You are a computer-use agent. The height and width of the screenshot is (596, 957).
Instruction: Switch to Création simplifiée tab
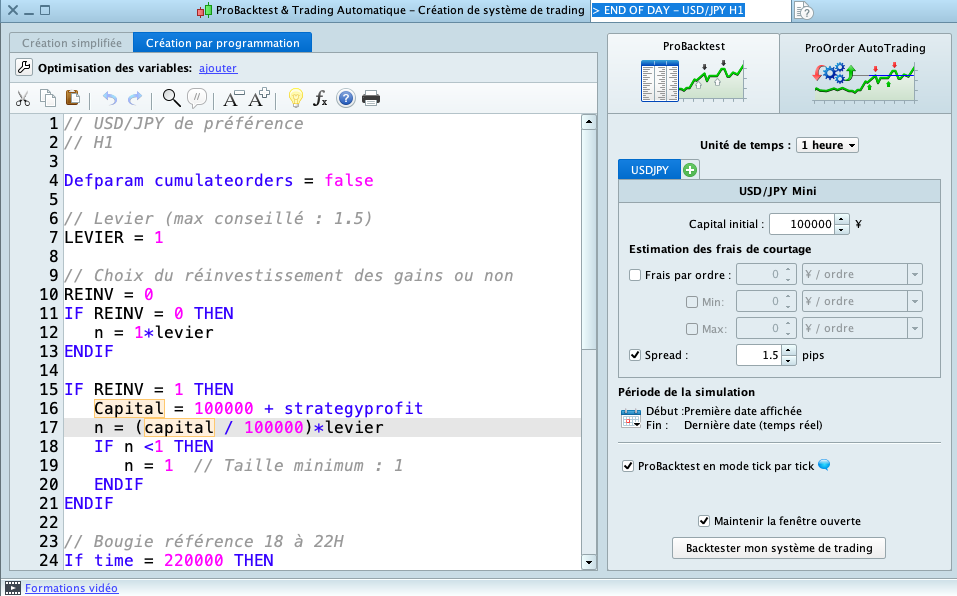click(72, 43)
